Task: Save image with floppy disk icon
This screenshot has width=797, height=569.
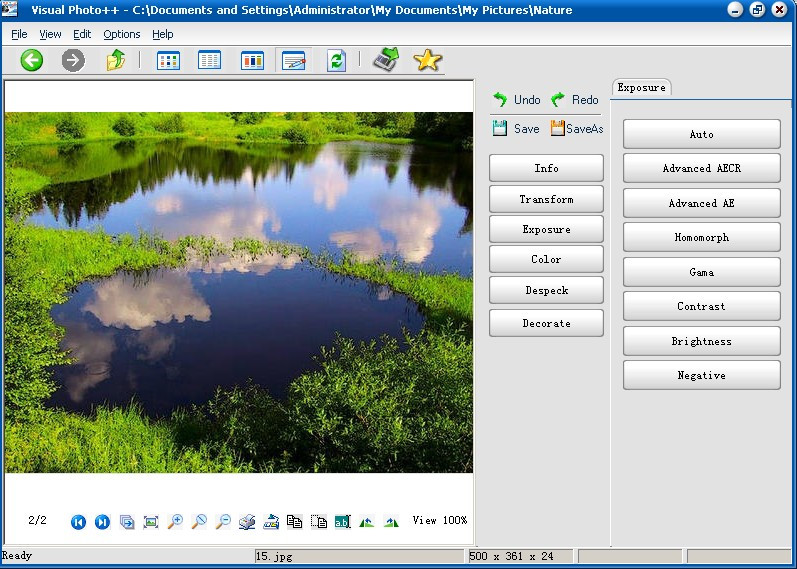Action: tap(500, 129)
